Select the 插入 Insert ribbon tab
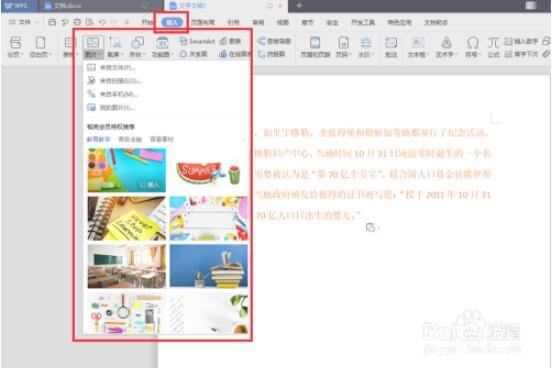552x372 pixels. point(172,22)
